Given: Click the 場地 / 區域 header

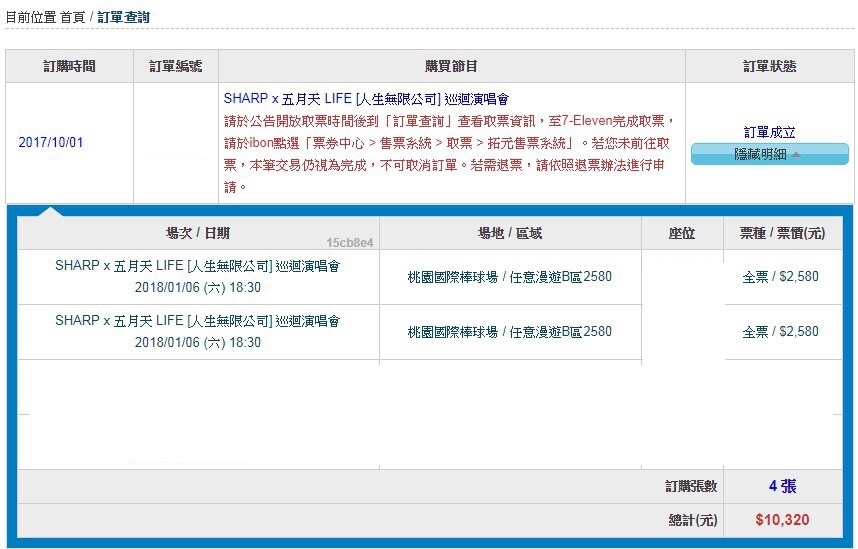Looking at the screenshot, I should pyautogui.click(x=510, y=233).
